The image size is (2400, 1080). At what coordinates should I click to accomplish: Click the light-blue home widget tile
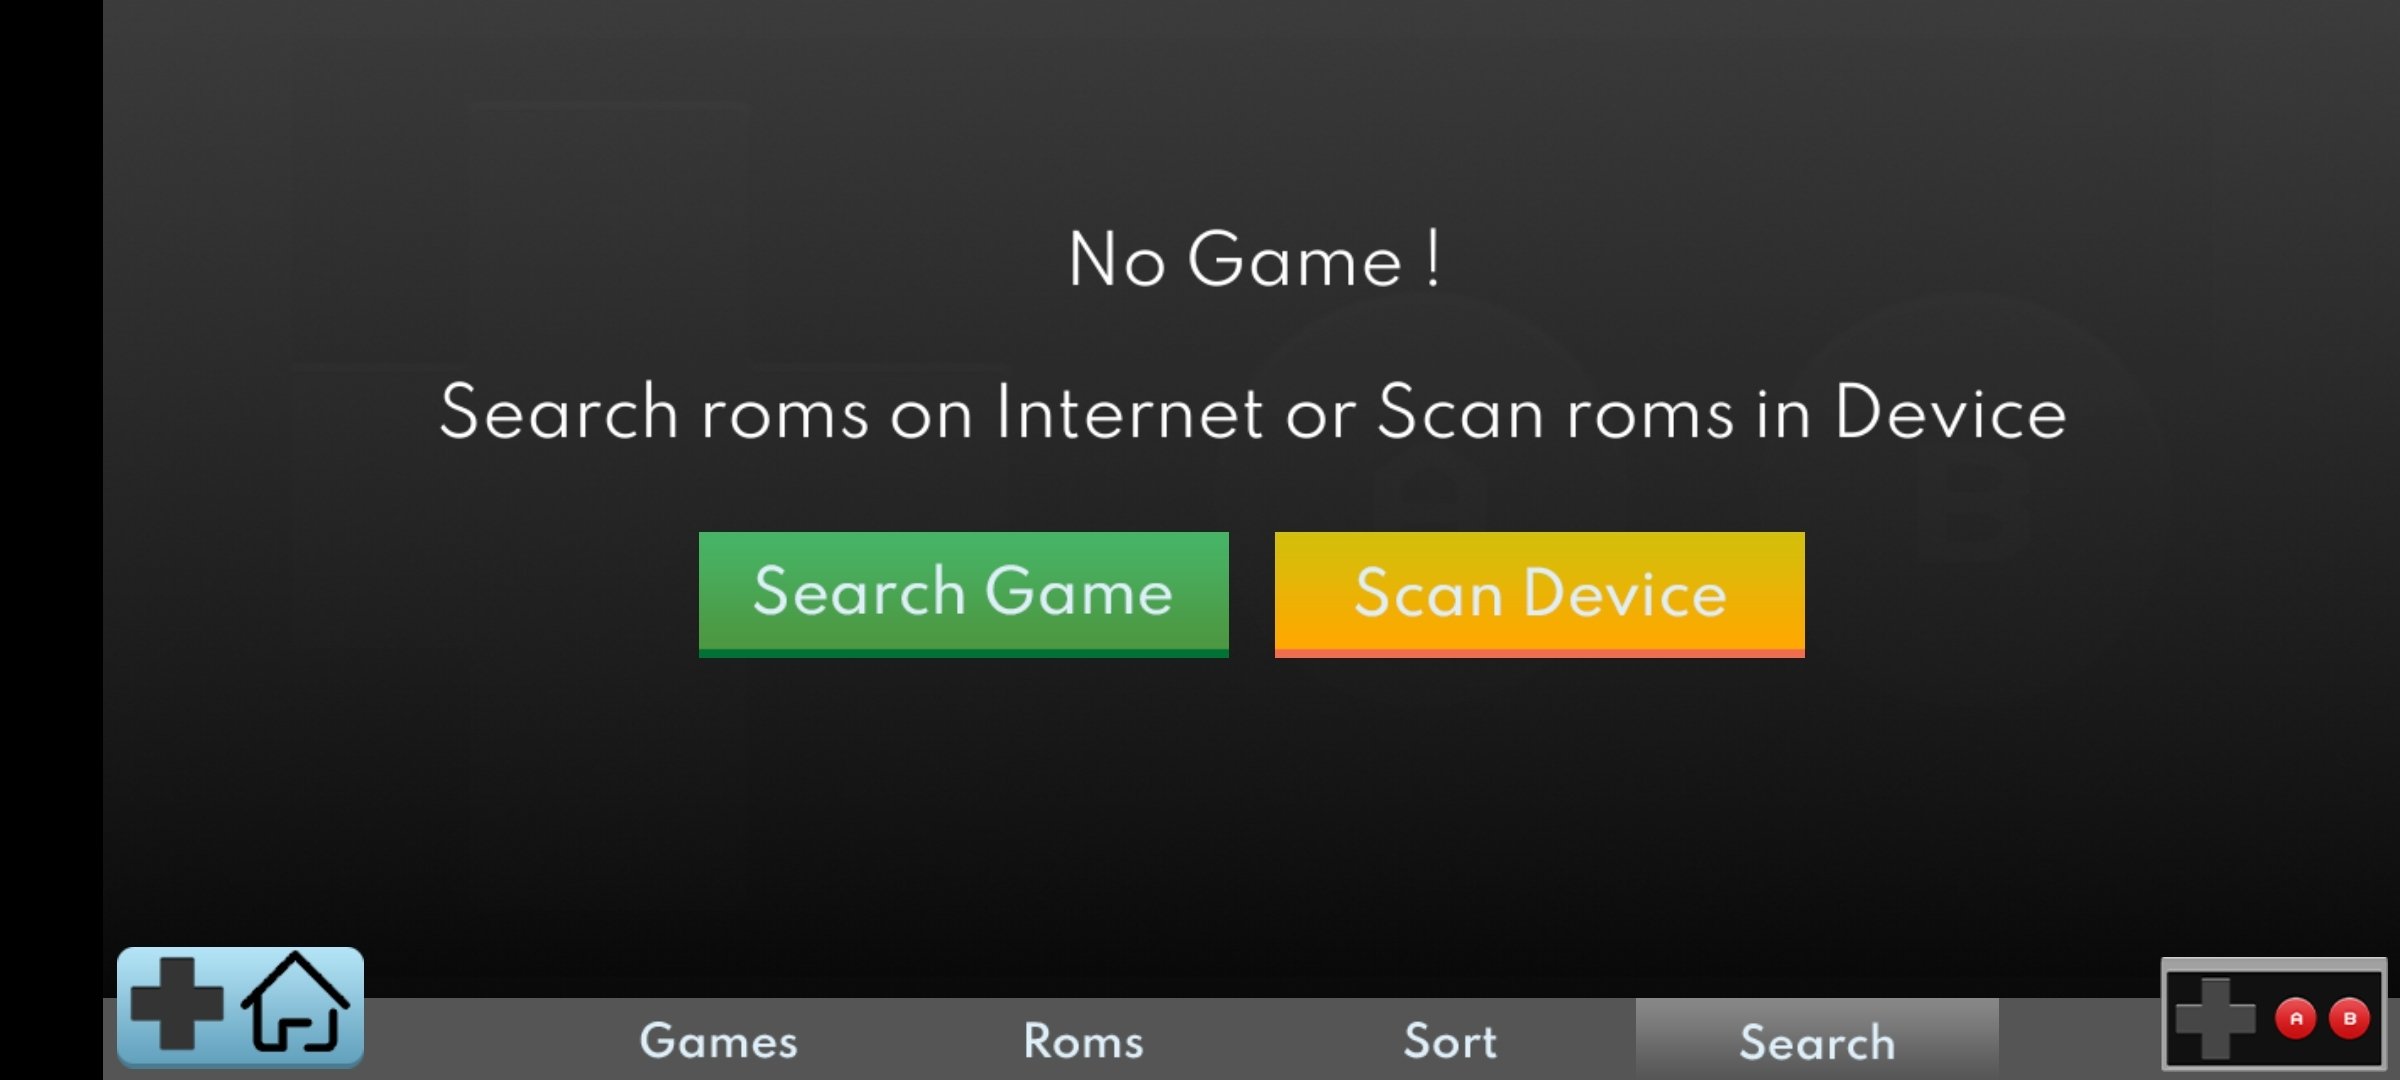click(240, 1006)
